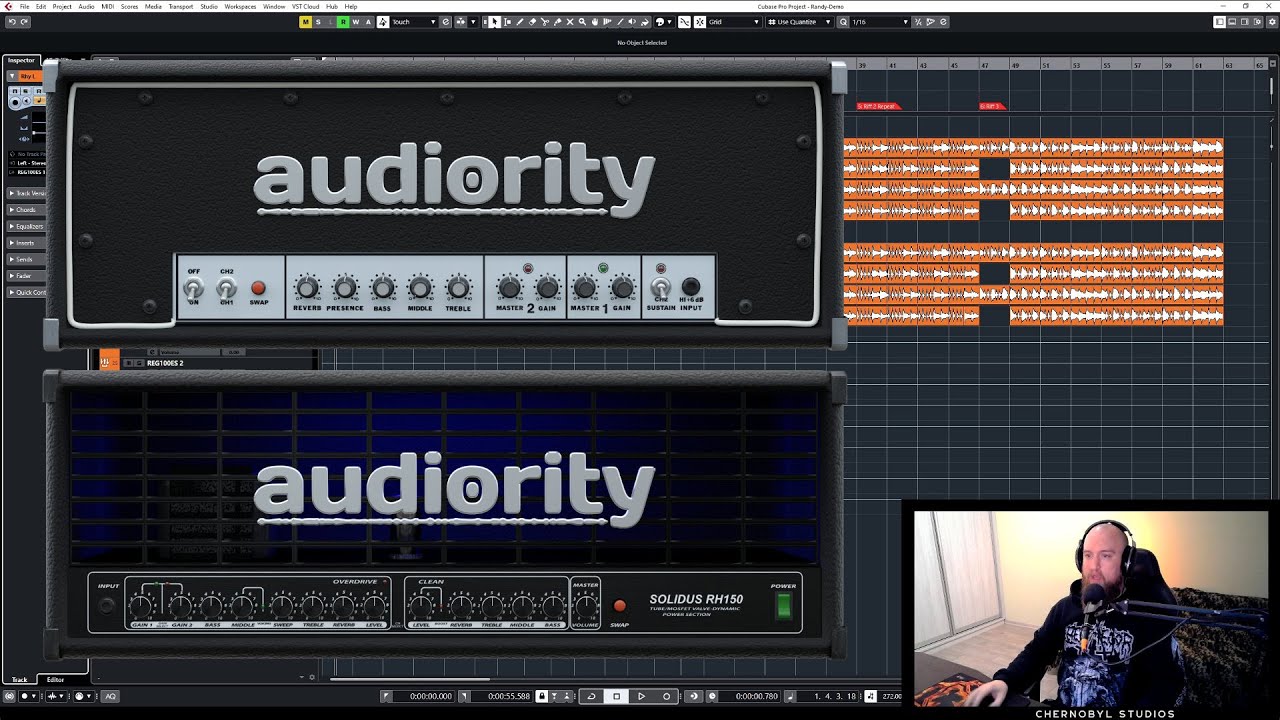The image size is (1280, 720).
Task: Click the red marker at bar 39
Action: tap(878, 106)
